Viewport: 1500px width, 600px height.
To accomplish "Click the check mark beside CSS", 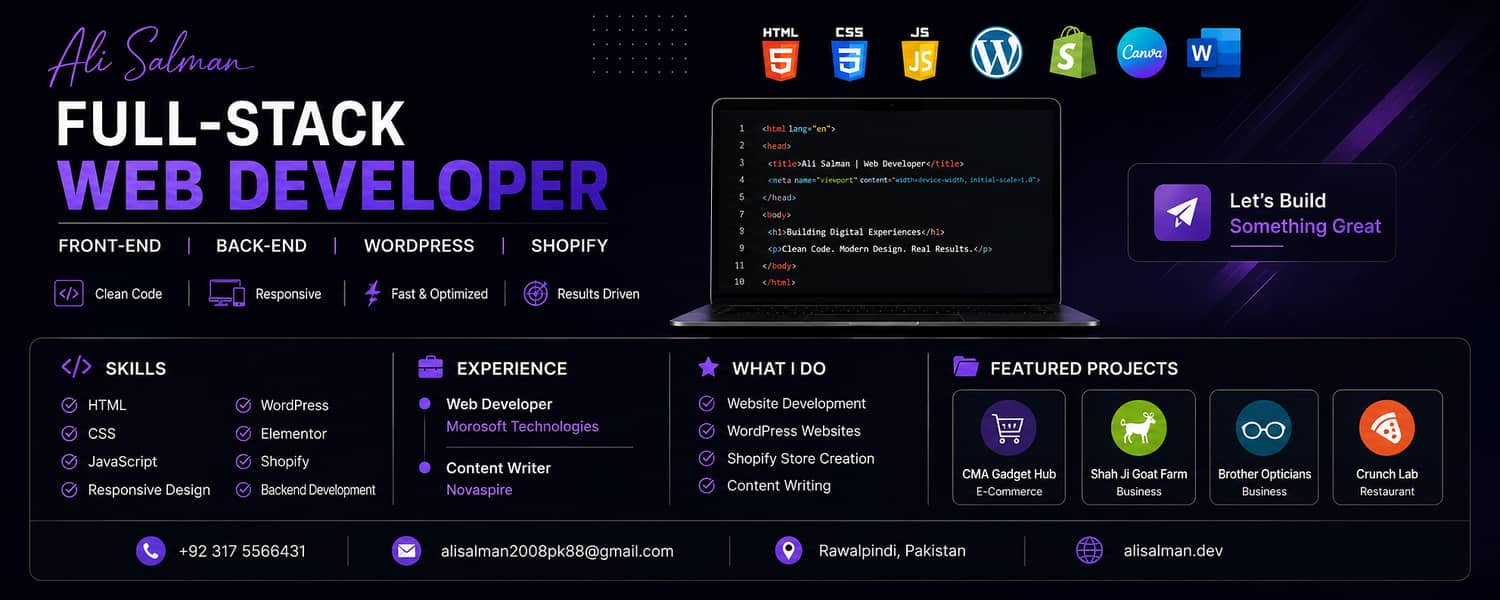I will coord(69,433).
